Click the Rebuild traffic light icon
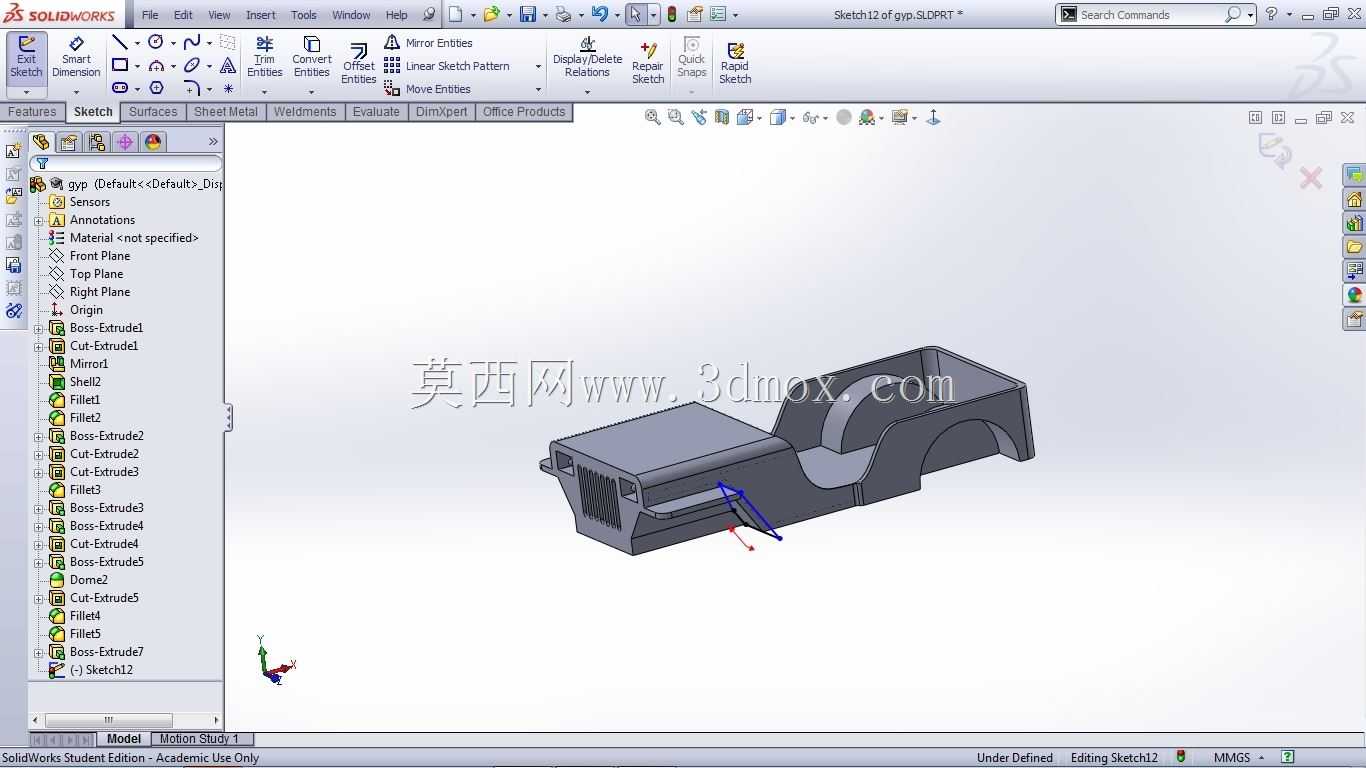 pos(672,14)
